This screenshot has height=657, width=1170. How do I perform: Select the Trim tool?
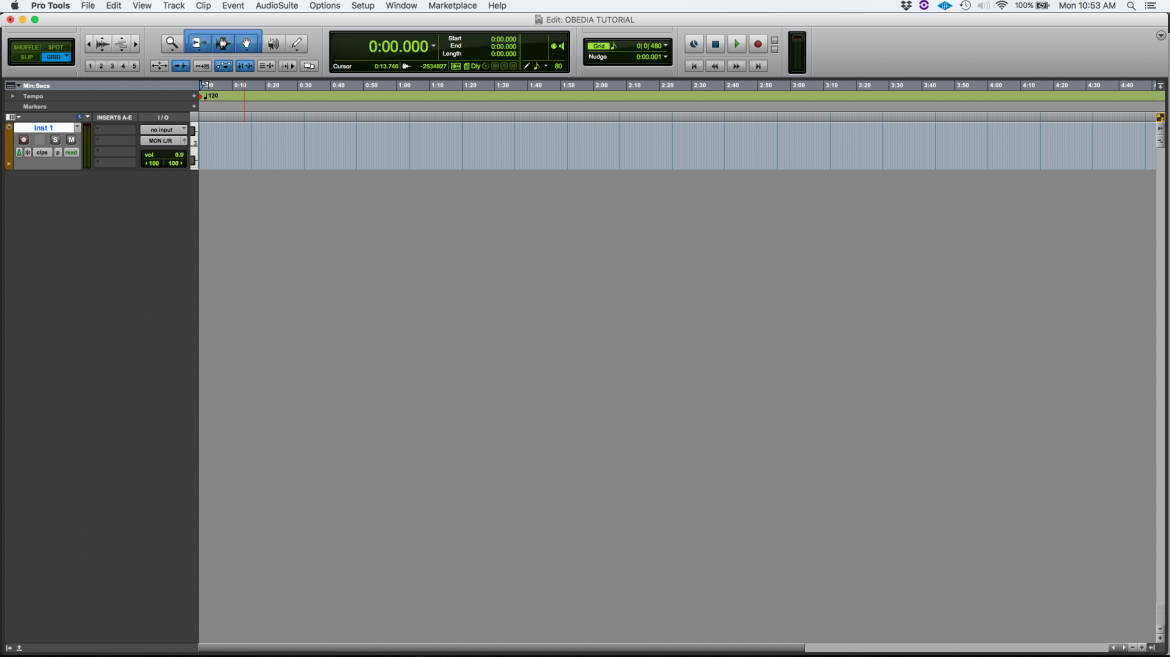point(199,43)
